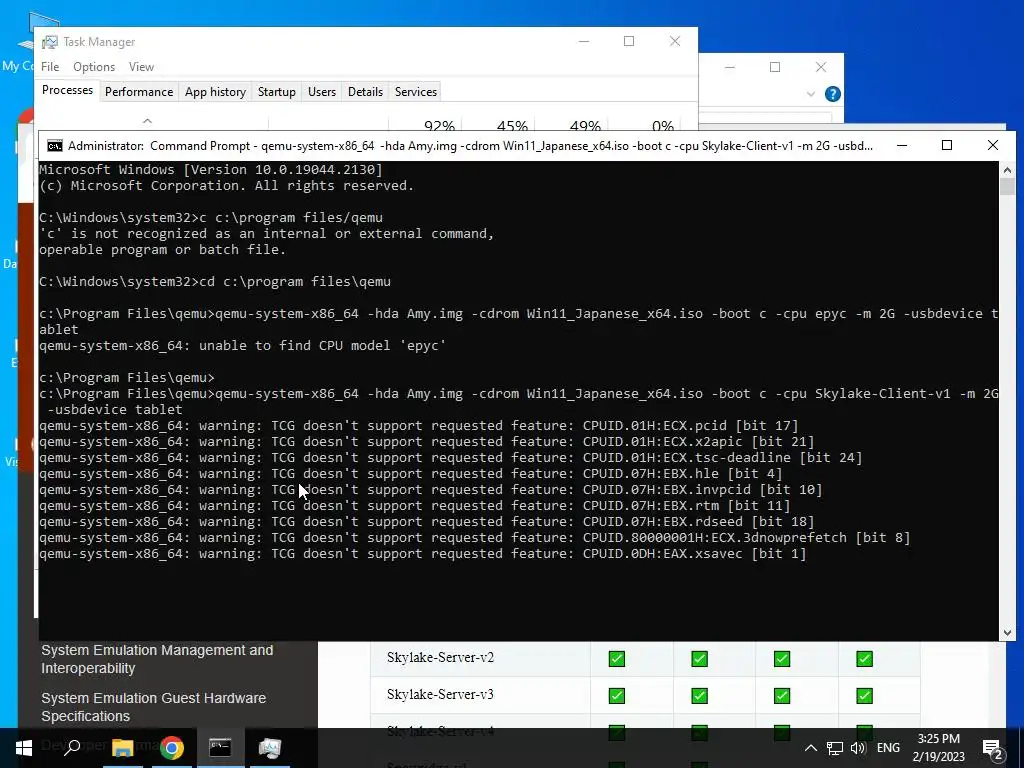Click Command Prompt scrollbar up arrow
The height and width of the screenshot is (768, 1024).
pos(1007,170)
